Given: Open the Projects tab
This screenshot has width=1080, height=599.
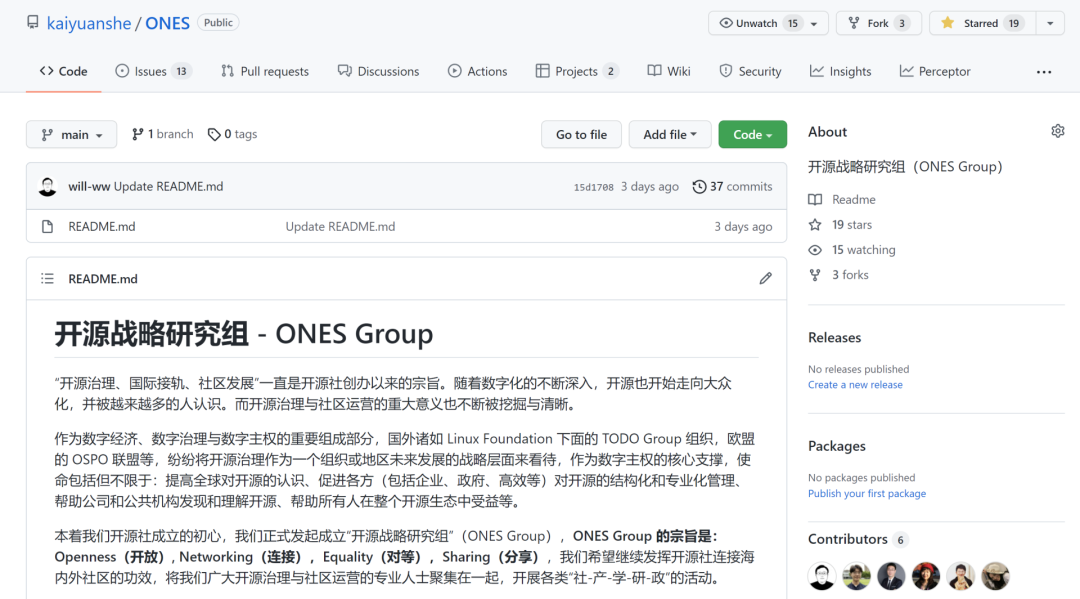Looking at the screenshot, I should pyautogui.click(x=577, y=71).
